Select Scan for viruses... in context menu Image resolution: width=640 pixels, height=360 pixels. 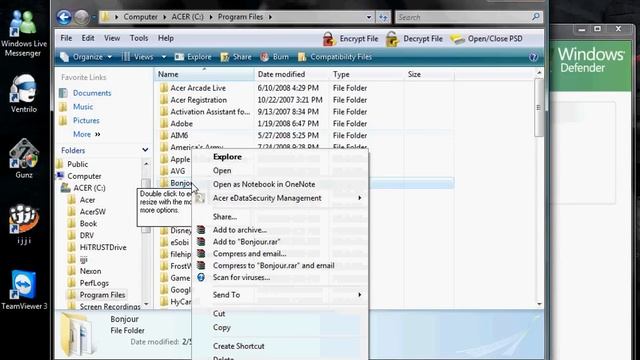click(241, 277)
